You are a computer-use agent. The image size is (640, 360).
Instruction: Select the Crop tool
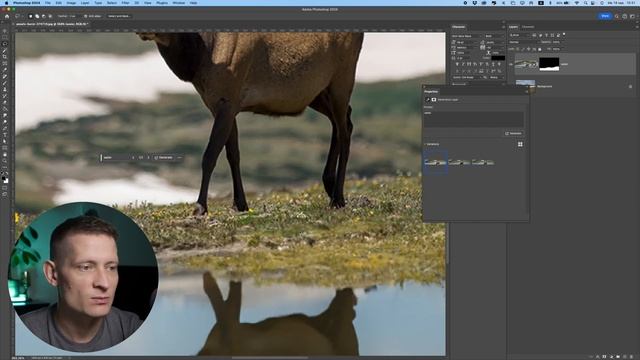click(5, 57)
